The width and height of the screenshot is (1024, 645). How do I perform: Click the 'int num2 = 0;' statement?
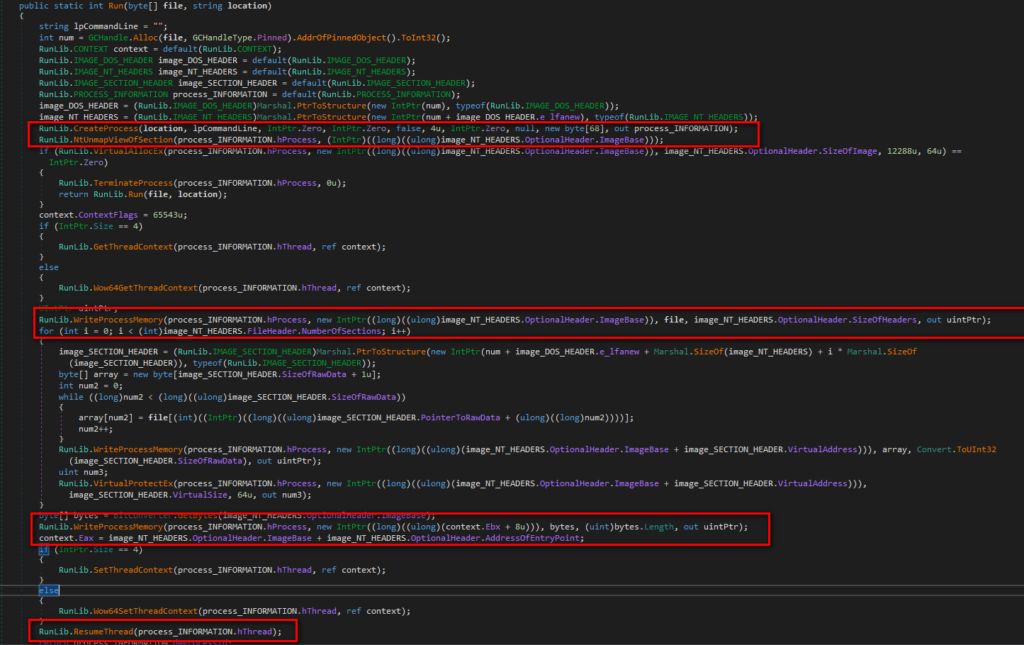(x=91, y=386)
